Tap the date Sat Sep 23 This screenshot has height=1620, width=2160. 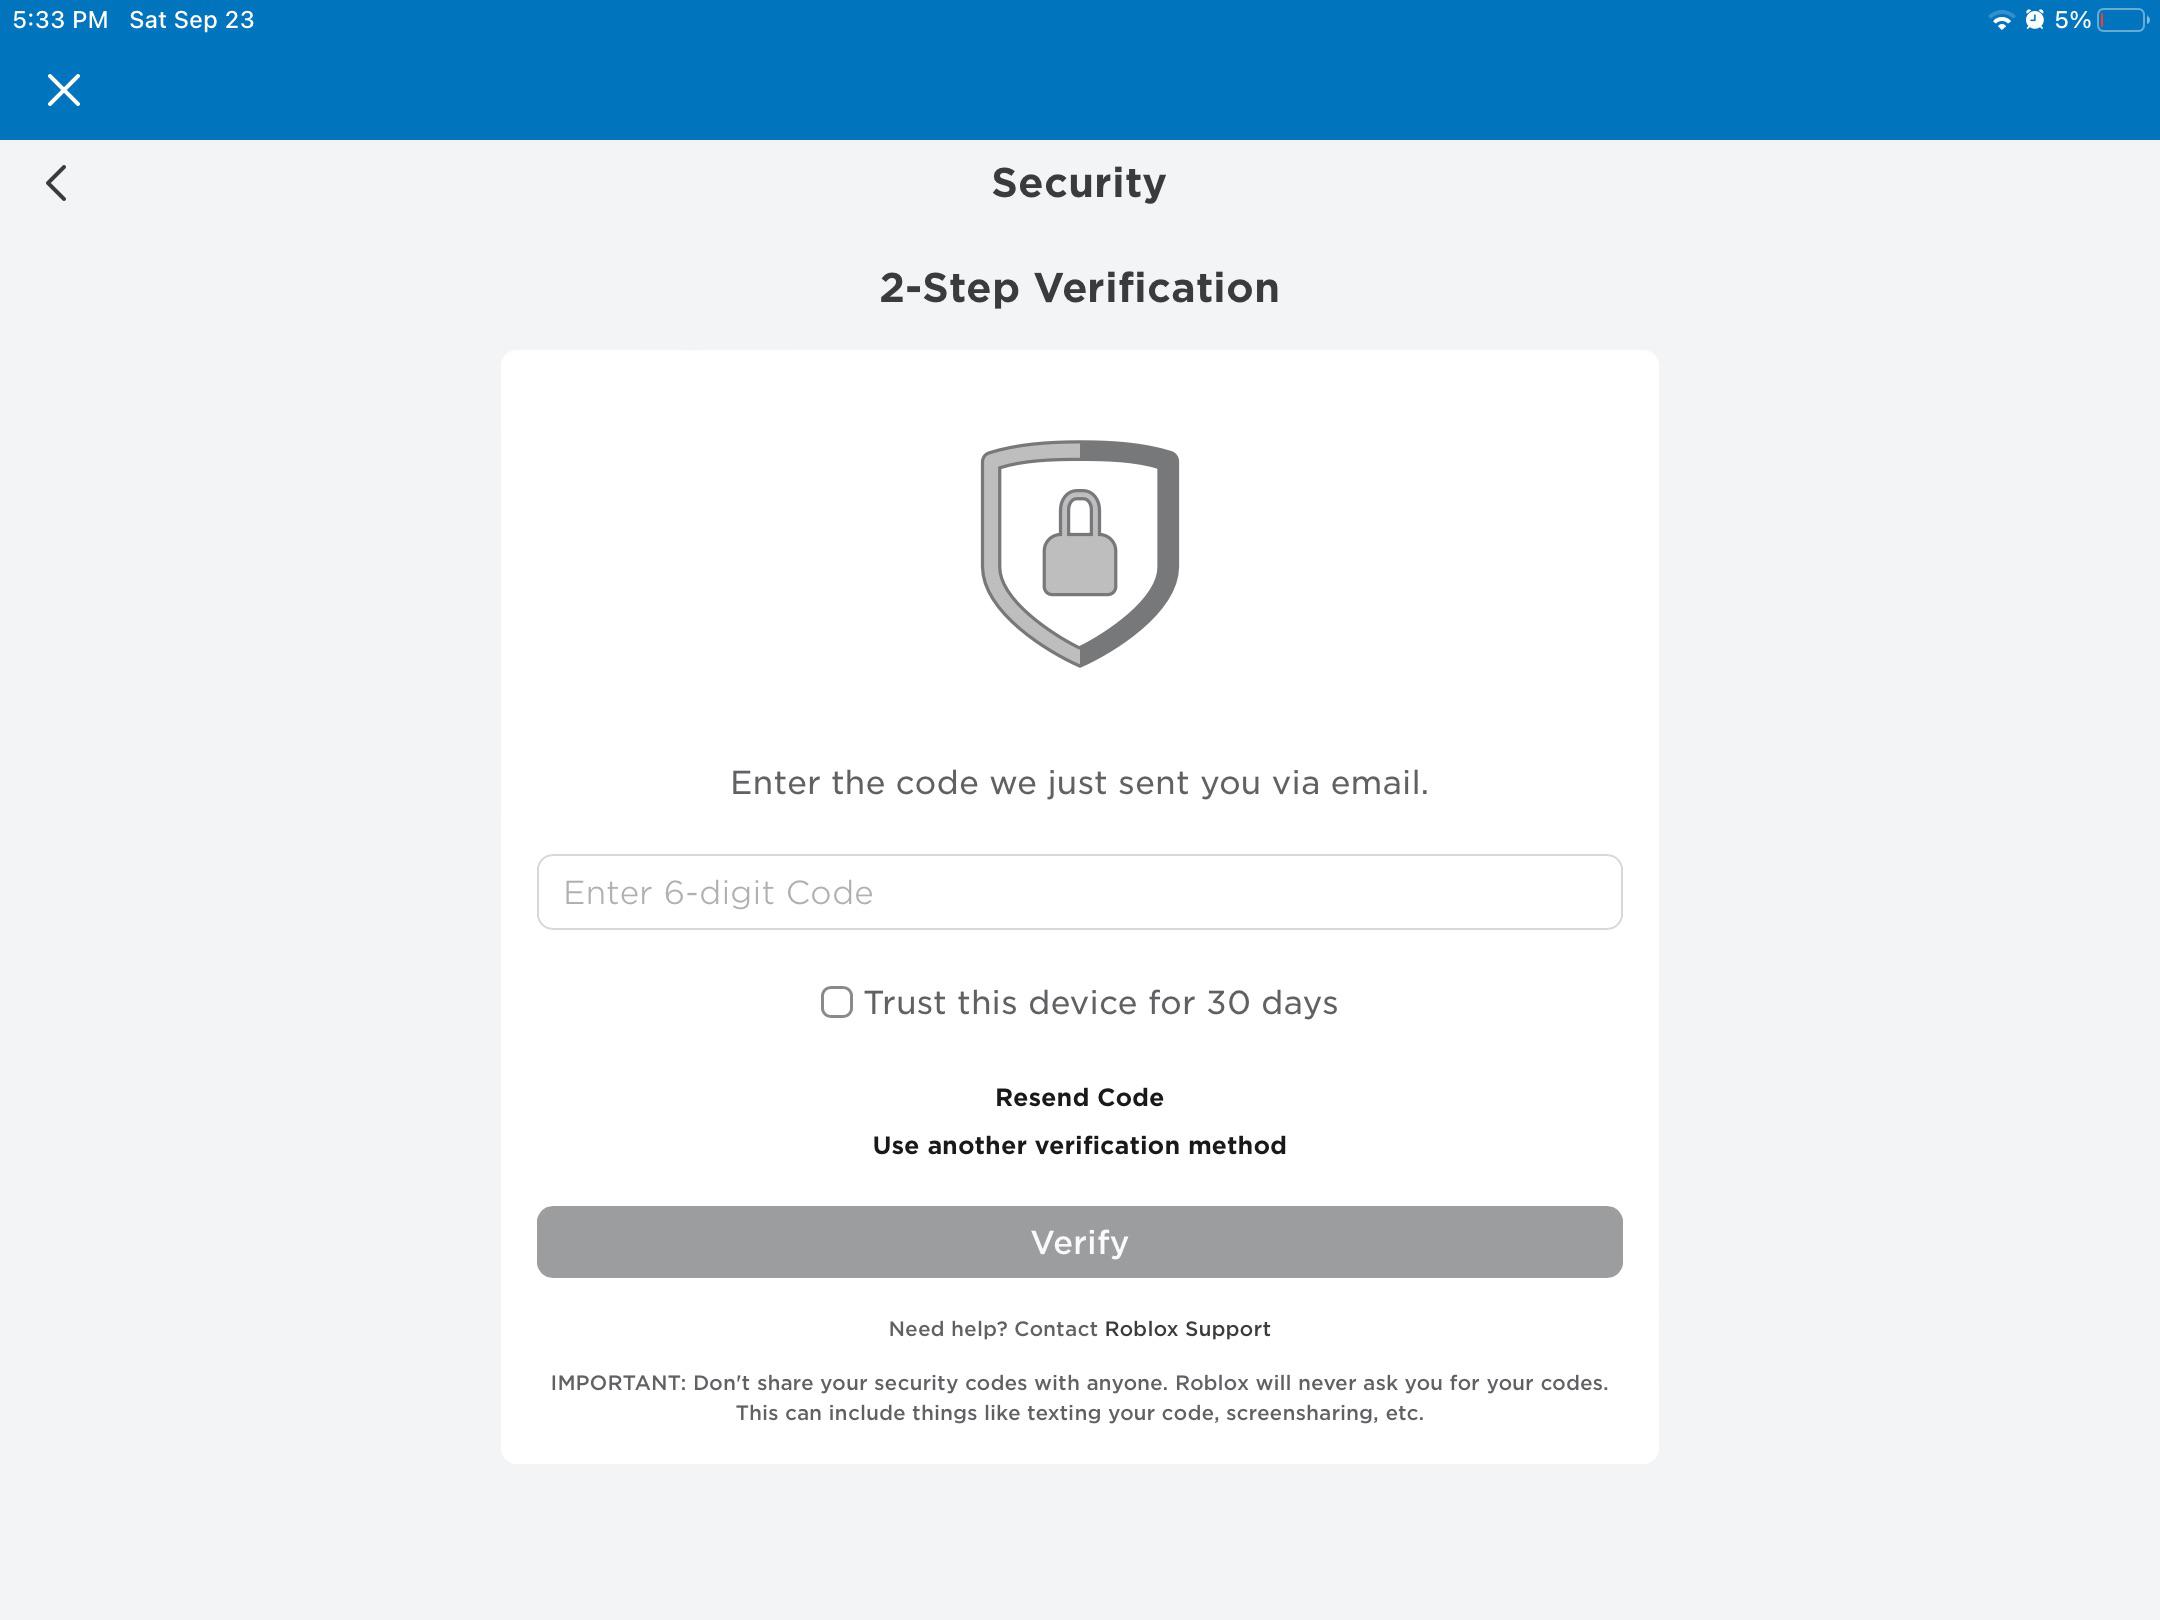(x=192, y=19)
